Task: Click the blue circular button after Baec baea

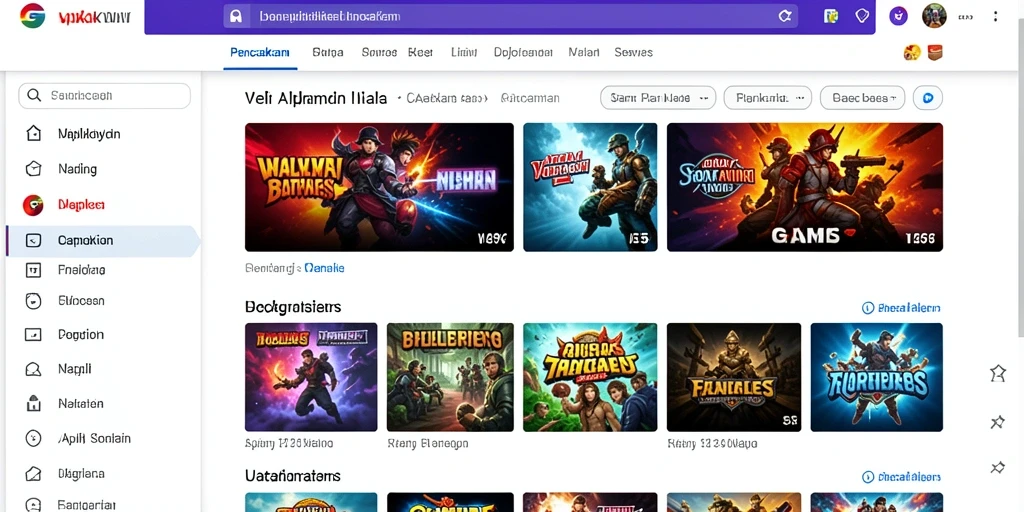Action: tap(928, 98)
